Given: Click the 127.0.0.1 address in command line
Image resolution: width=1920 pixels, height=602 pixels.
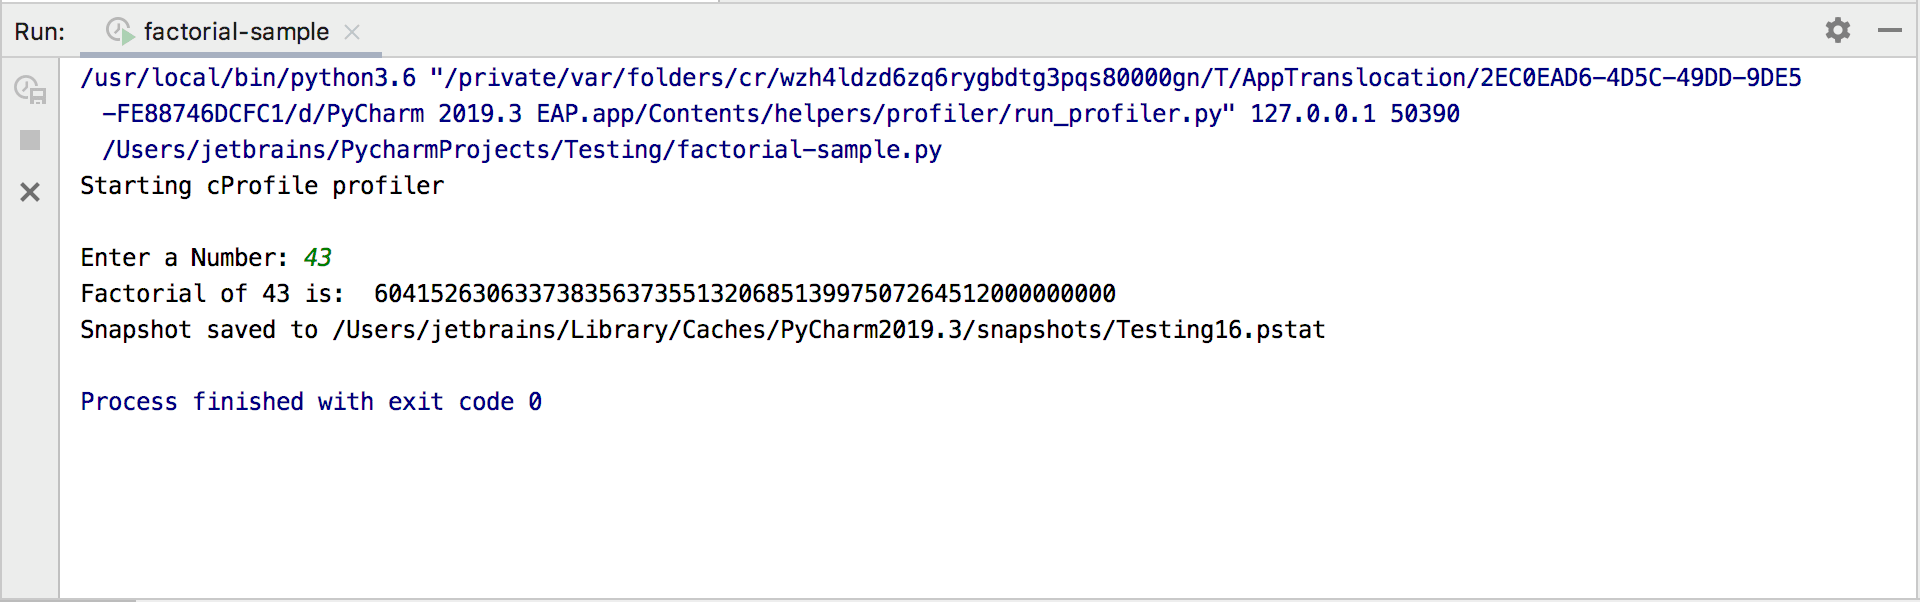Looking at the screenshot, I should 1312,114.
